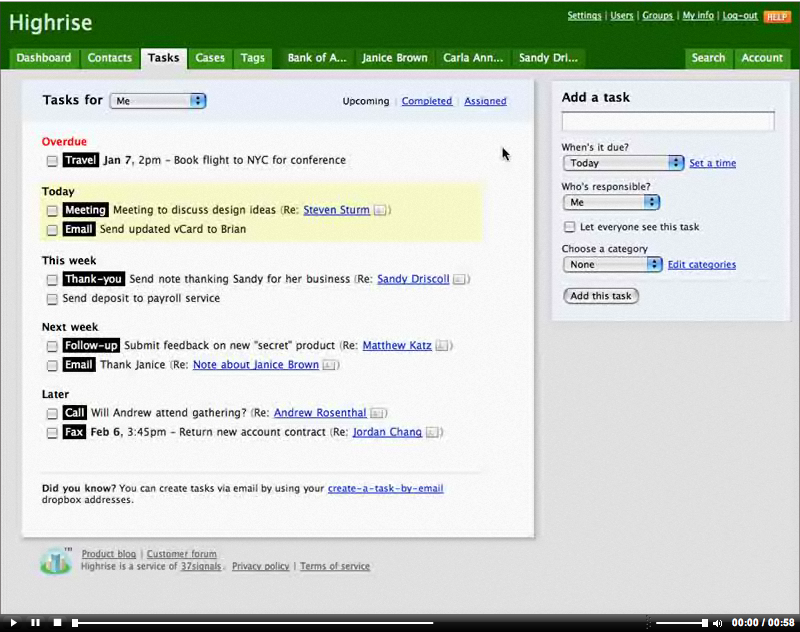
Task: Check off Return new account contract task
Action: click(x=52, y=434)
